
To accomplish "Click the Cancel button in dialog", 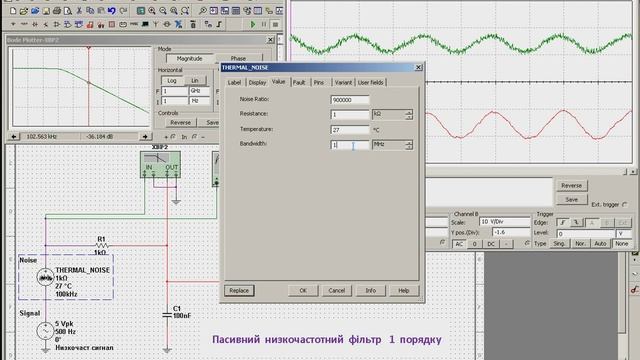I will [337, 291].
